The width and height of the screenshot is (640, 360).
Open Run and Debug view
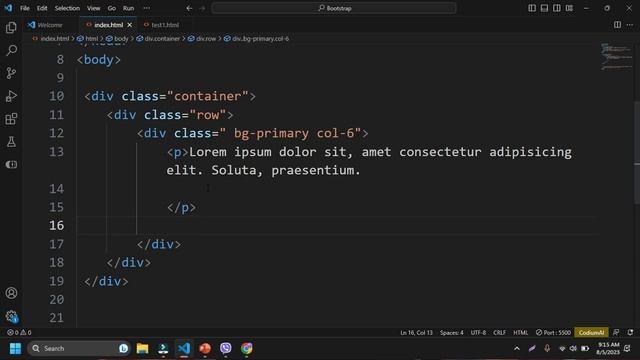coord(11,96)
